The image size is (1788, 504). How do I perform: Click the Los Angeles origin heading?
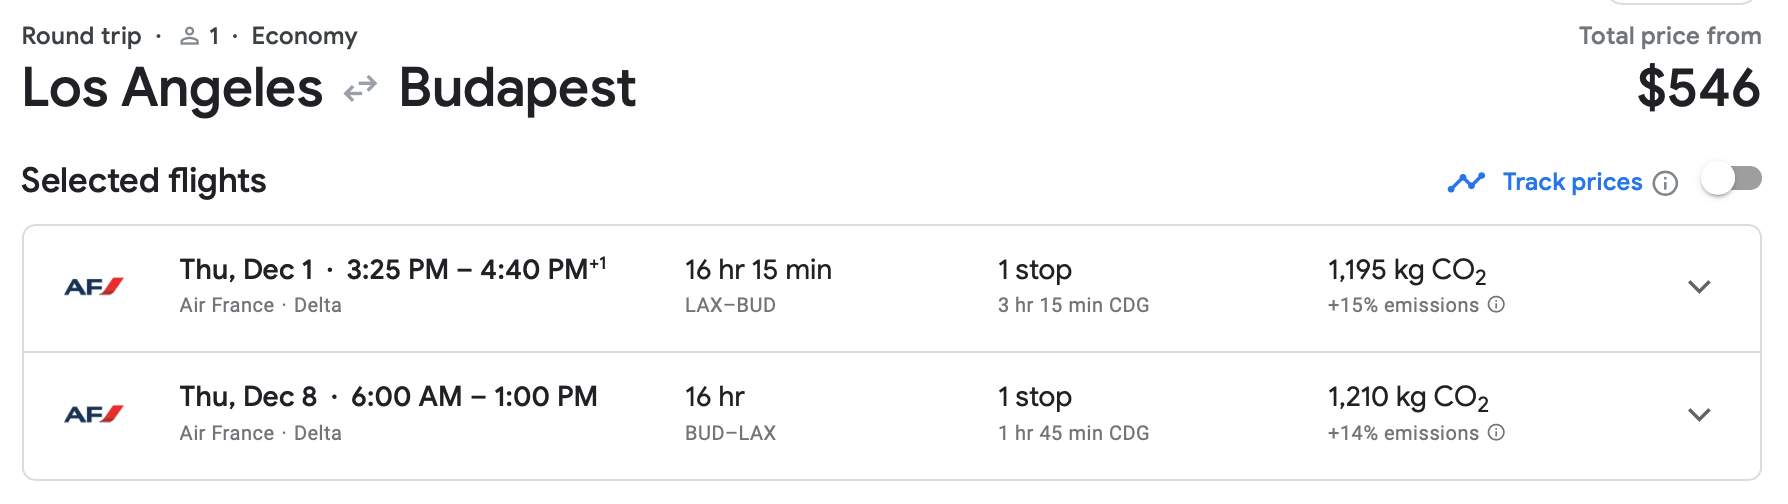click(172, 88)
